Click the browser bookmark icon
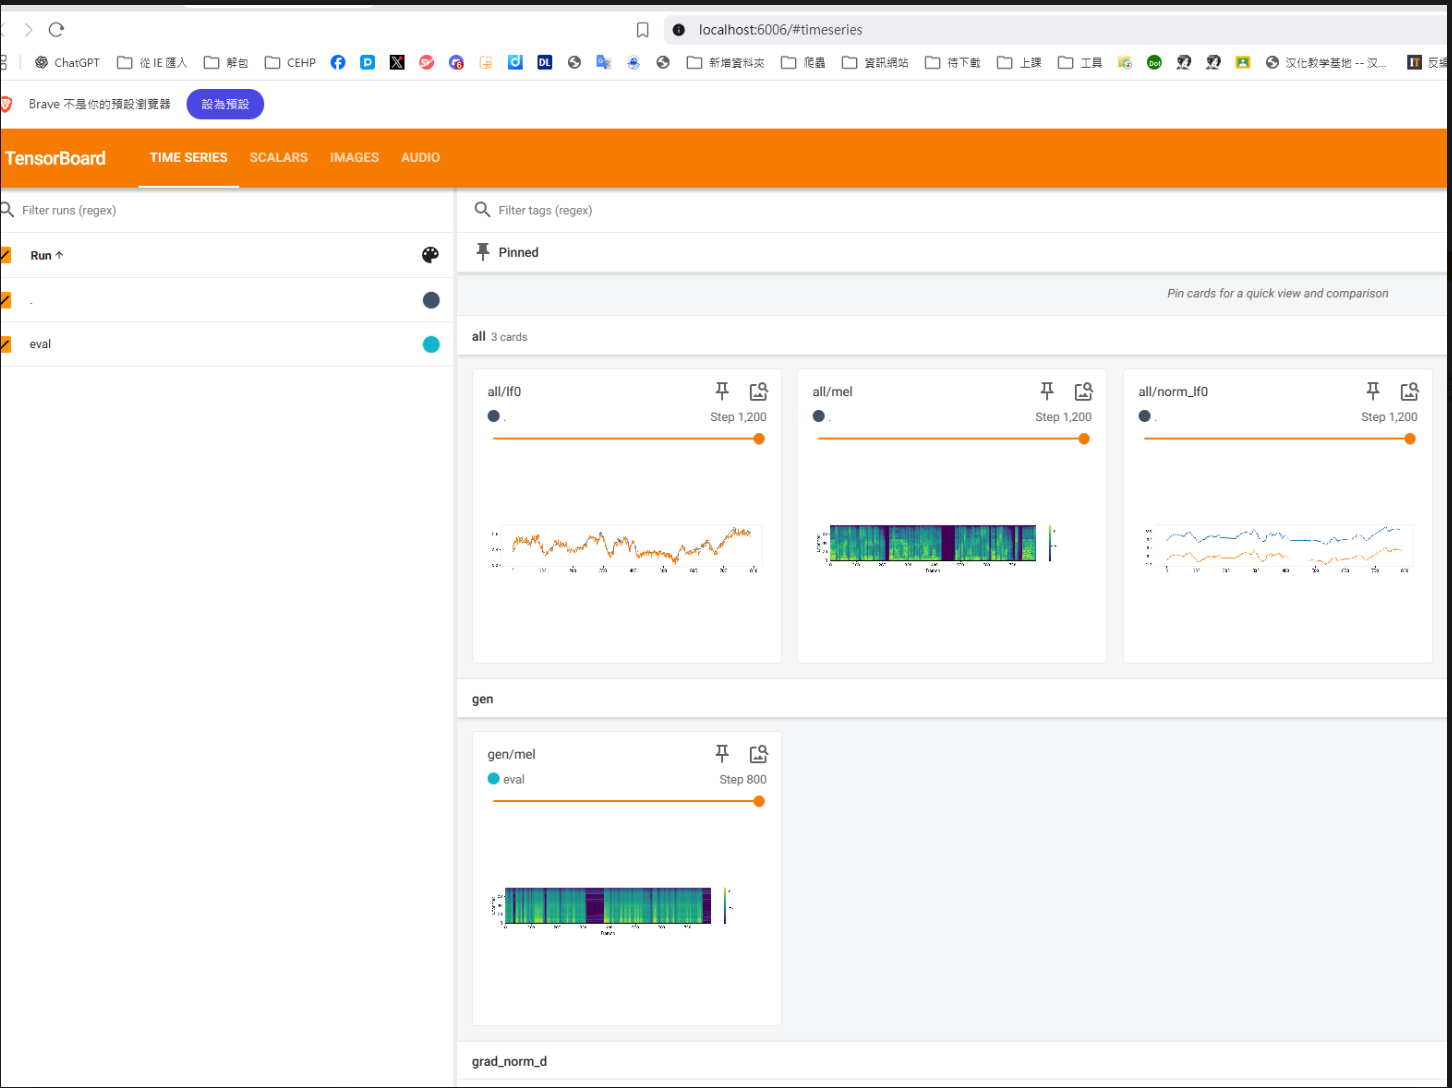The height and width of the screenshot is (1088, 1452). point(643,30)
